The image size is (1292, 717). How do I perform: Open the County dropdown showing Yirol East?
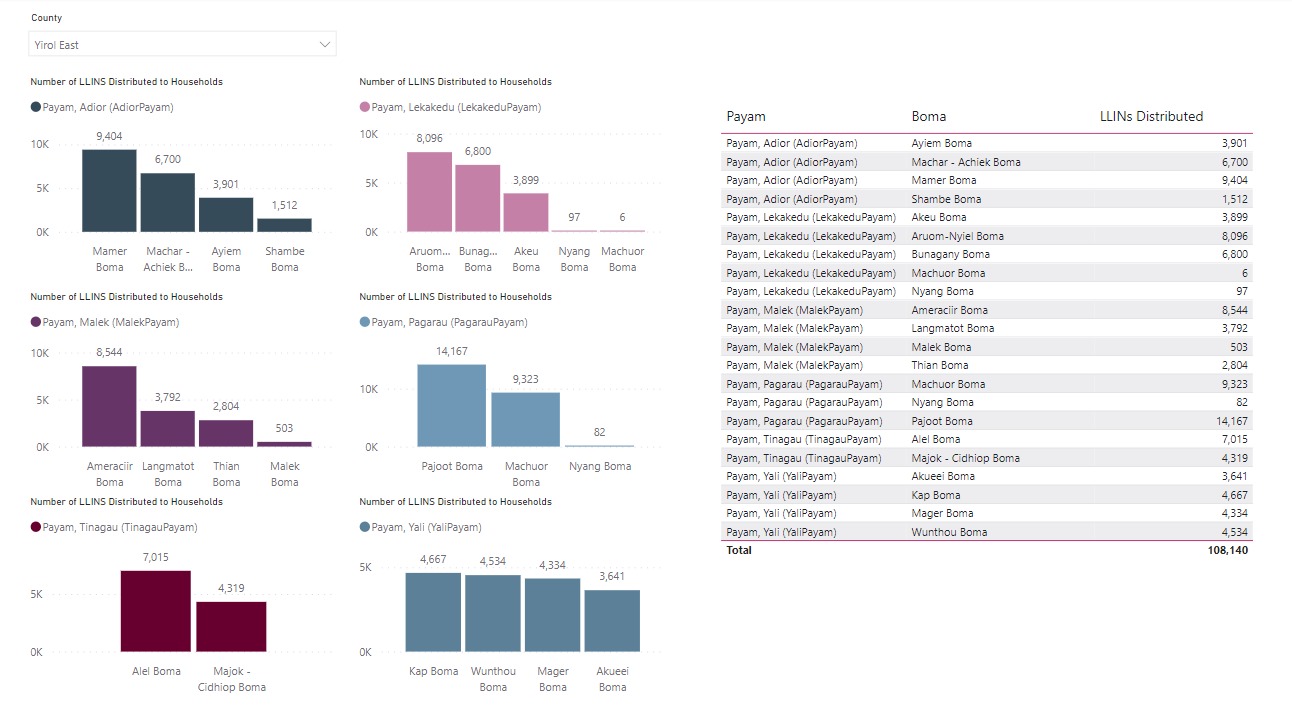170,45
